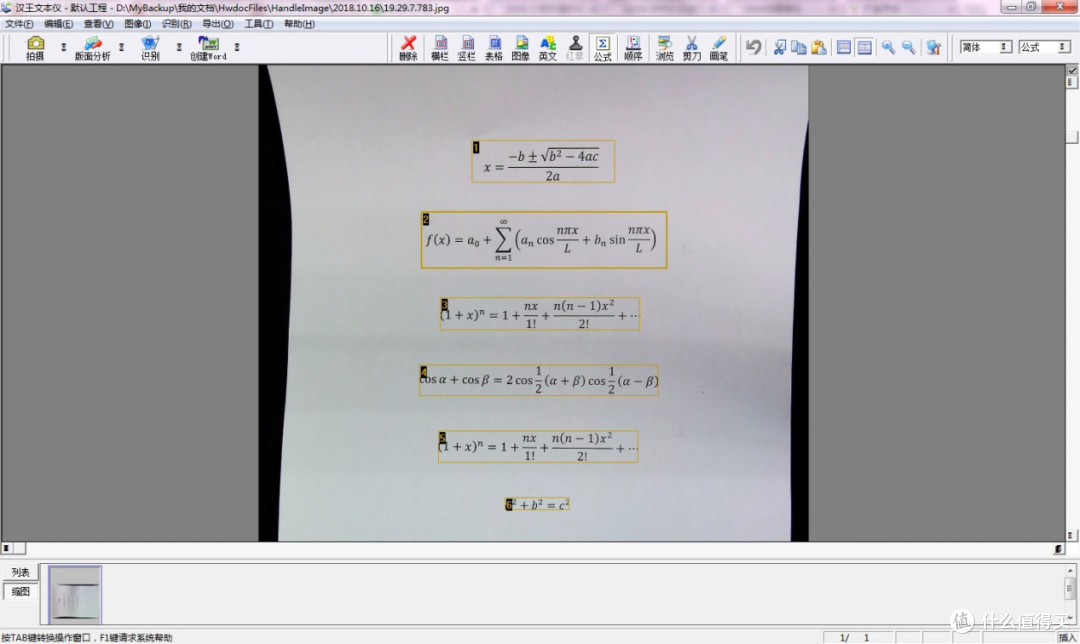Click the check icon atop vertical scrollbar

point(1072,70)
